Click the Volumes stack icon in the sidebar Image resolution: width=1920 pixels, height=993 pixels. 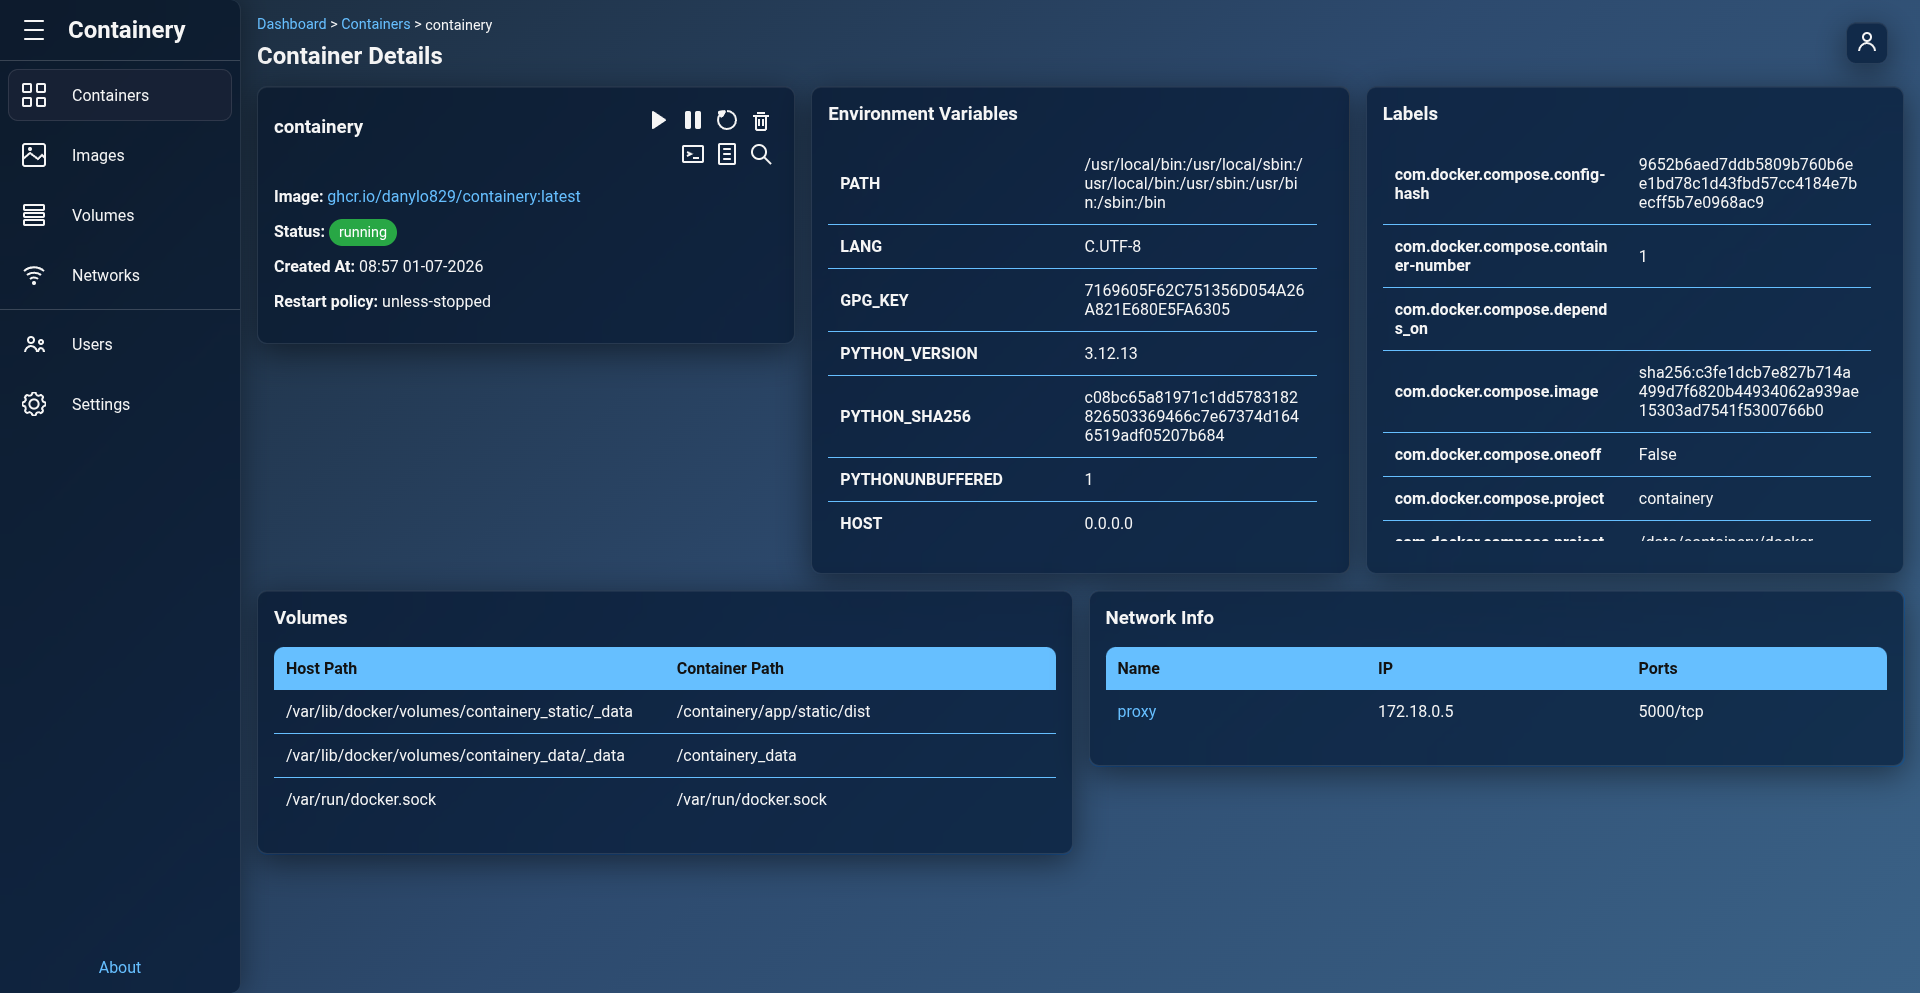[34, 215]
